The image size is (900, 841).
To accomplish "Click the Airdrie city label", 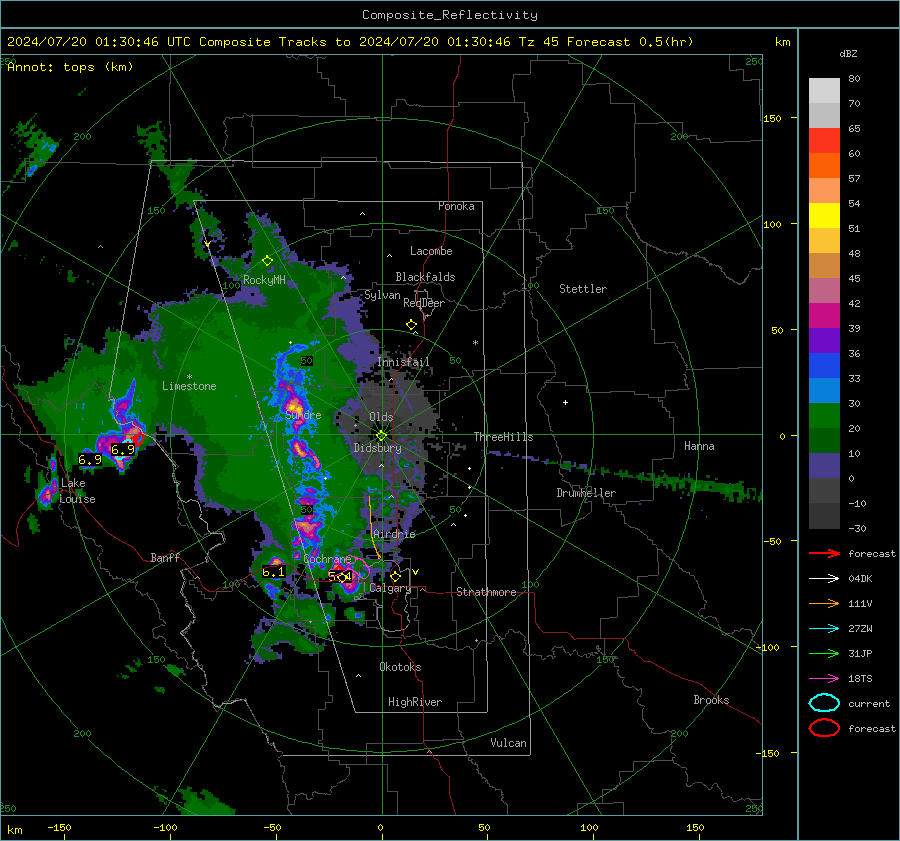I will coord(394,534).
